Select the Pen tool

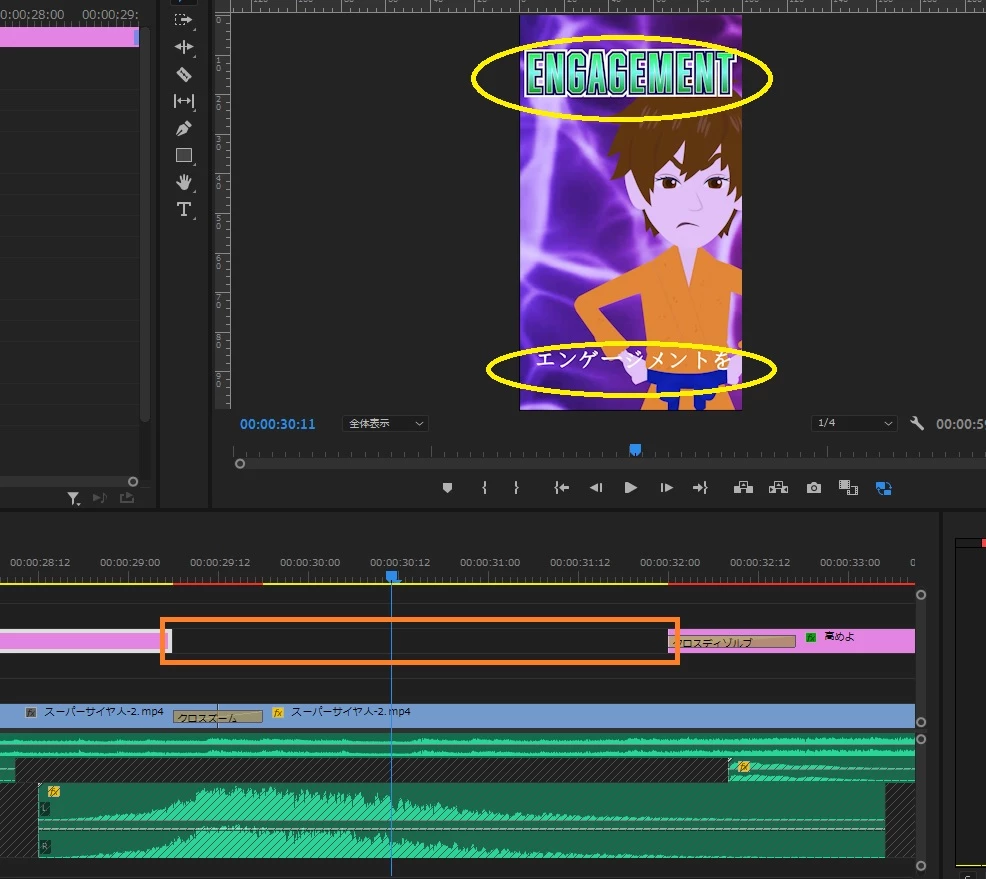point(184,128)
